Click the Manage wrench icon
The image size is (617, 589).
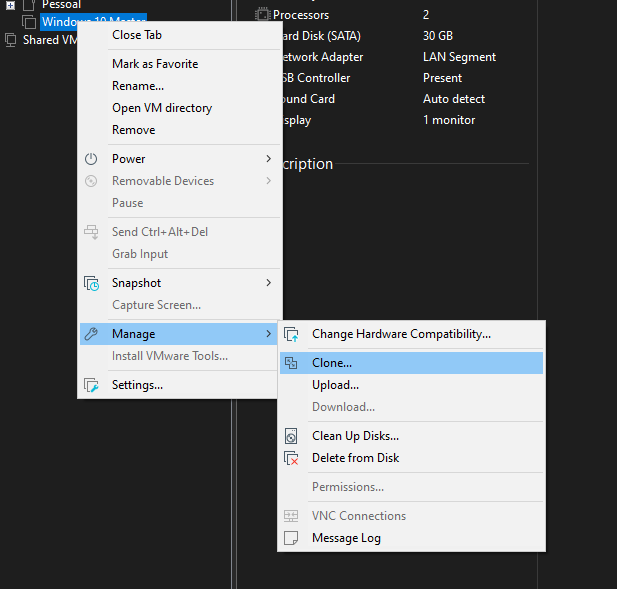(91, 334)
